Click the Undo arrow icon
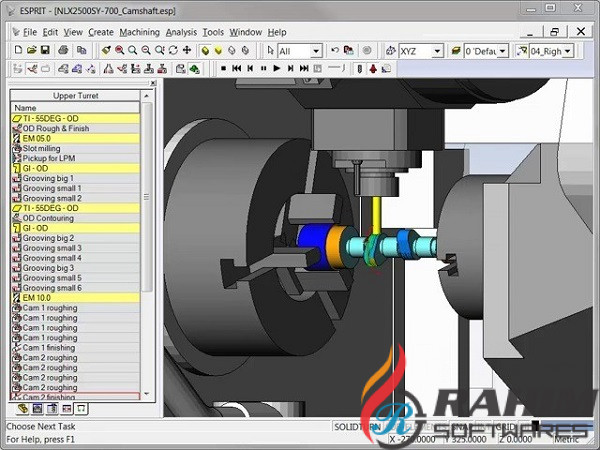 [x=335, y=50]
